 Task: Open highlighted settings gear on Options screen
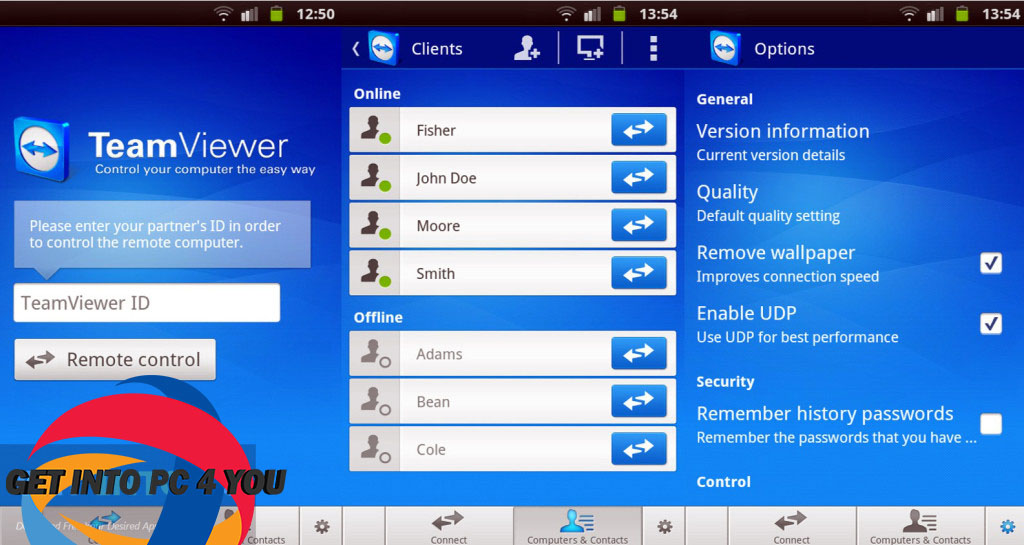1006,526
